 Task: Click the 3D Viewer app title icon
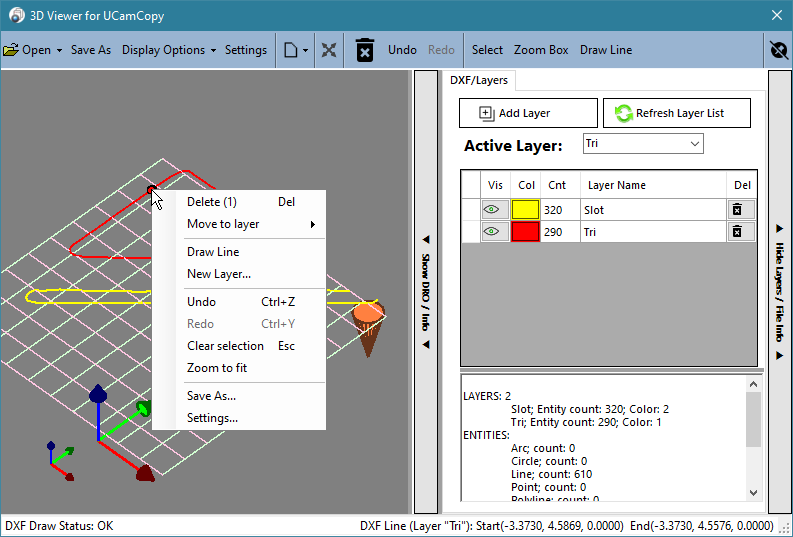[x=17, y=15]
